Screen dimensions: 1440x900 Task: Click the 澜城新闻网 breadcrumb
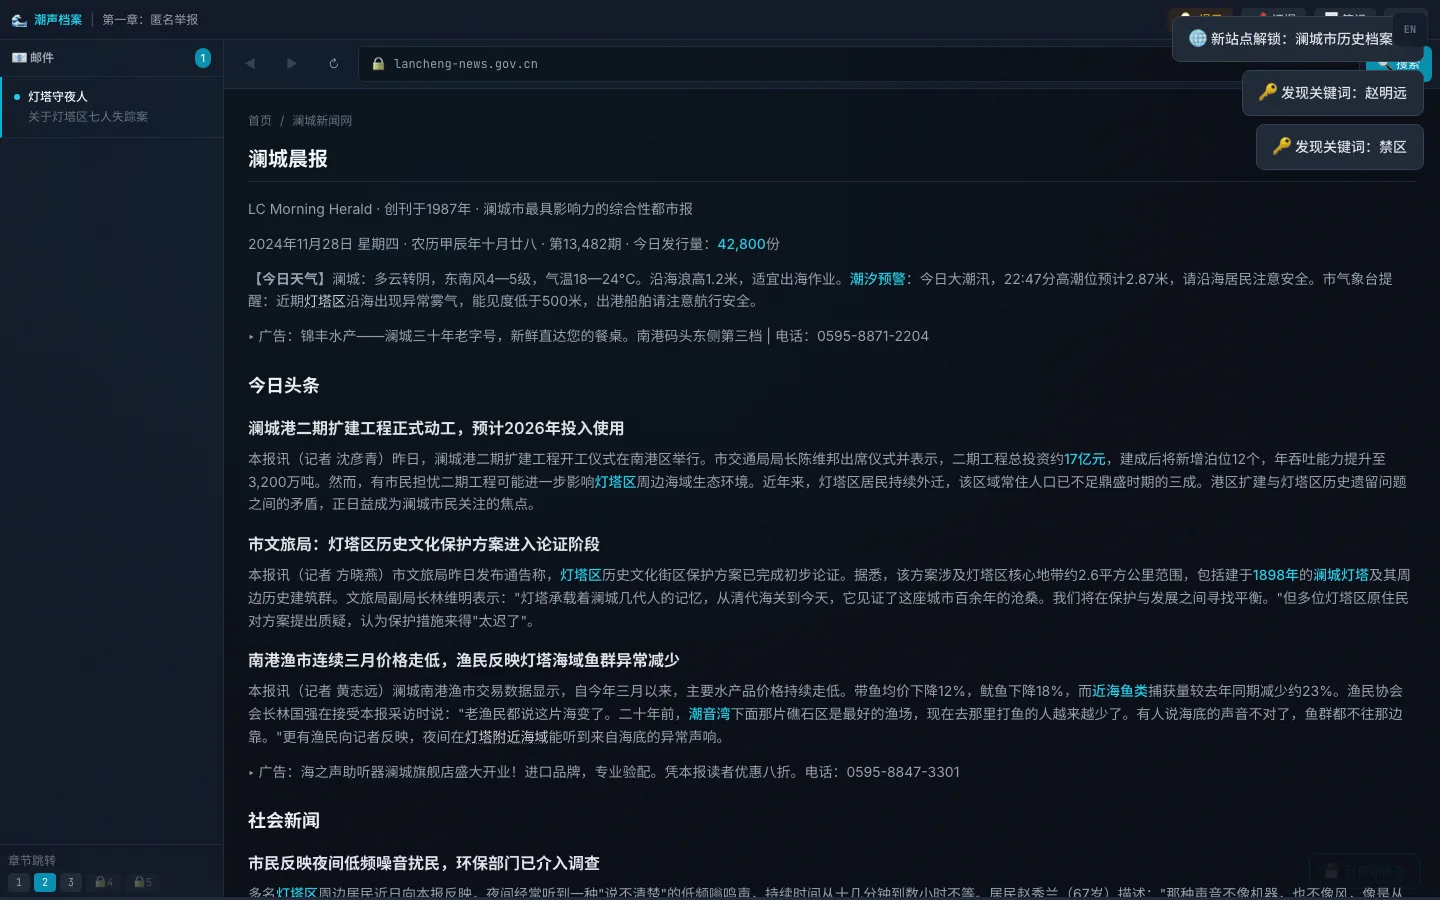coord(322,121)
